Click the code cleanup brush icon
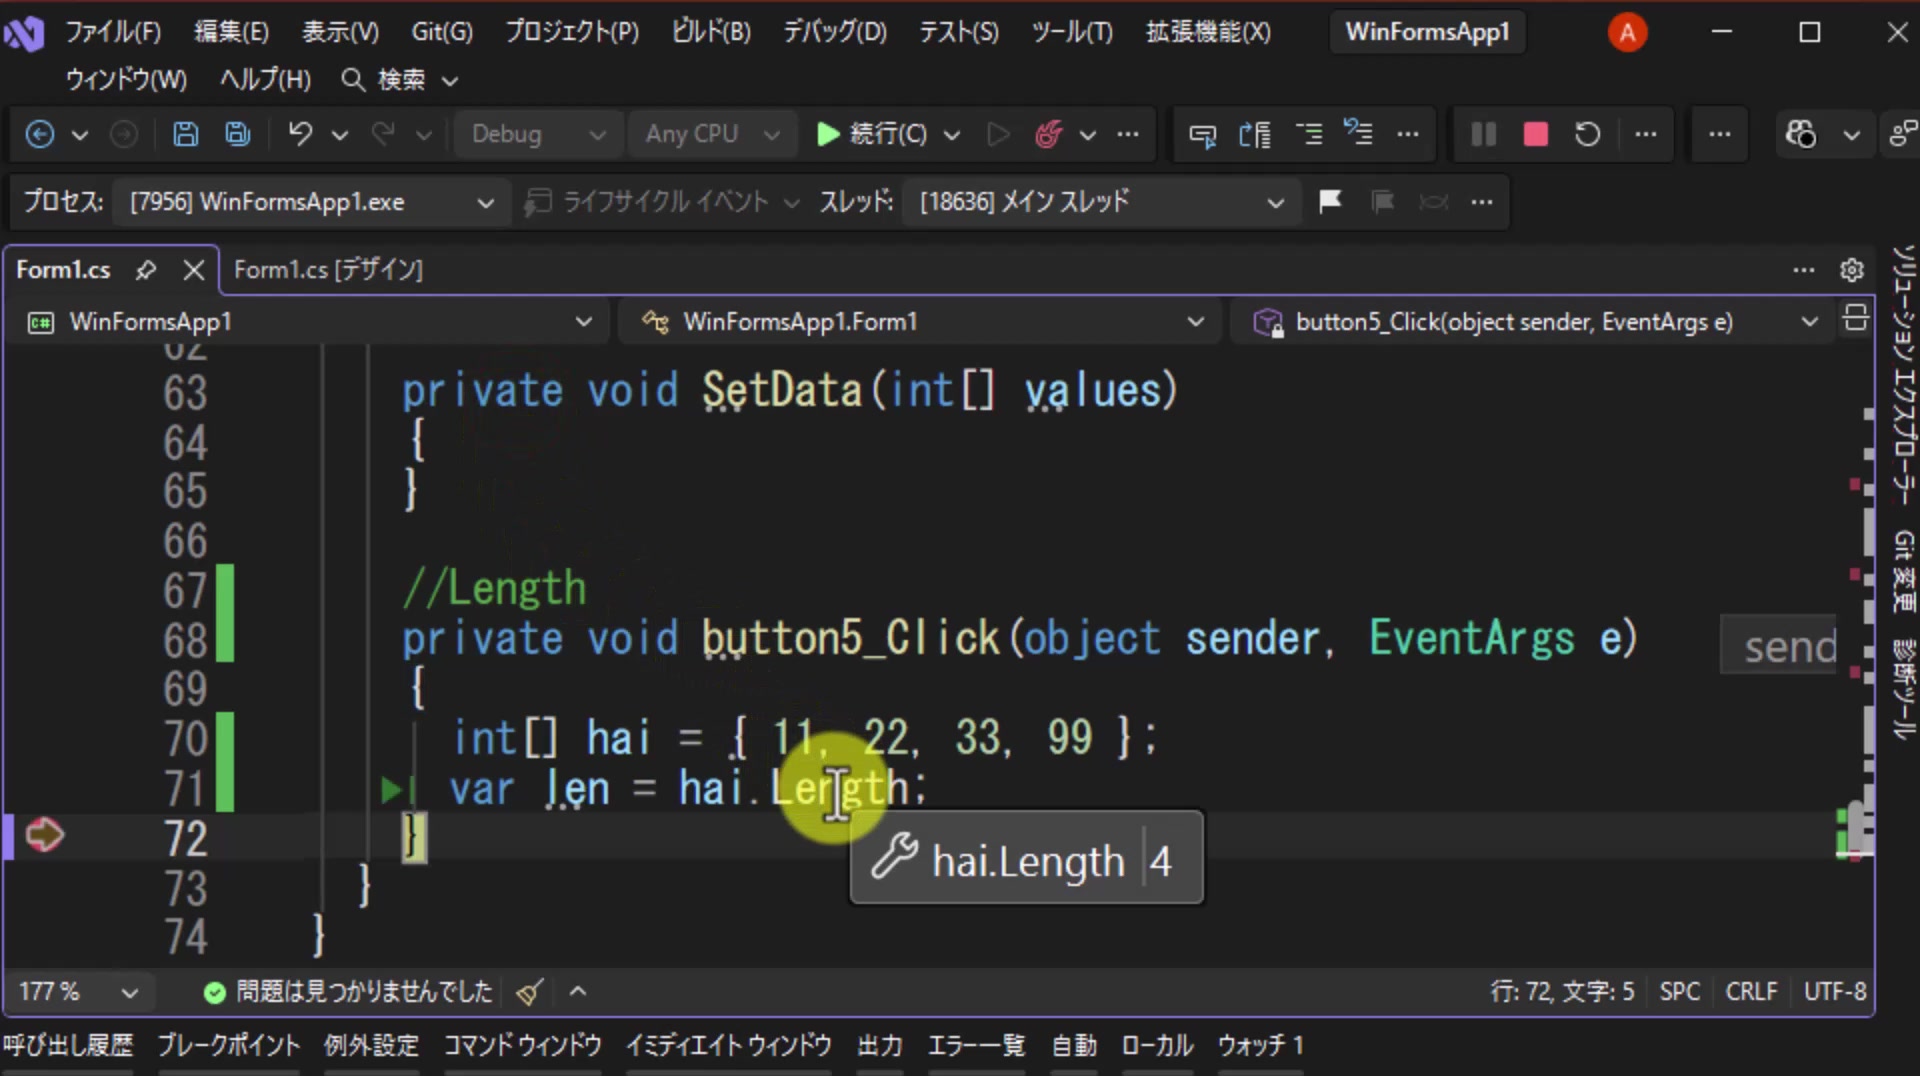Screen dimensions: 1920x1076 (530, 992)
